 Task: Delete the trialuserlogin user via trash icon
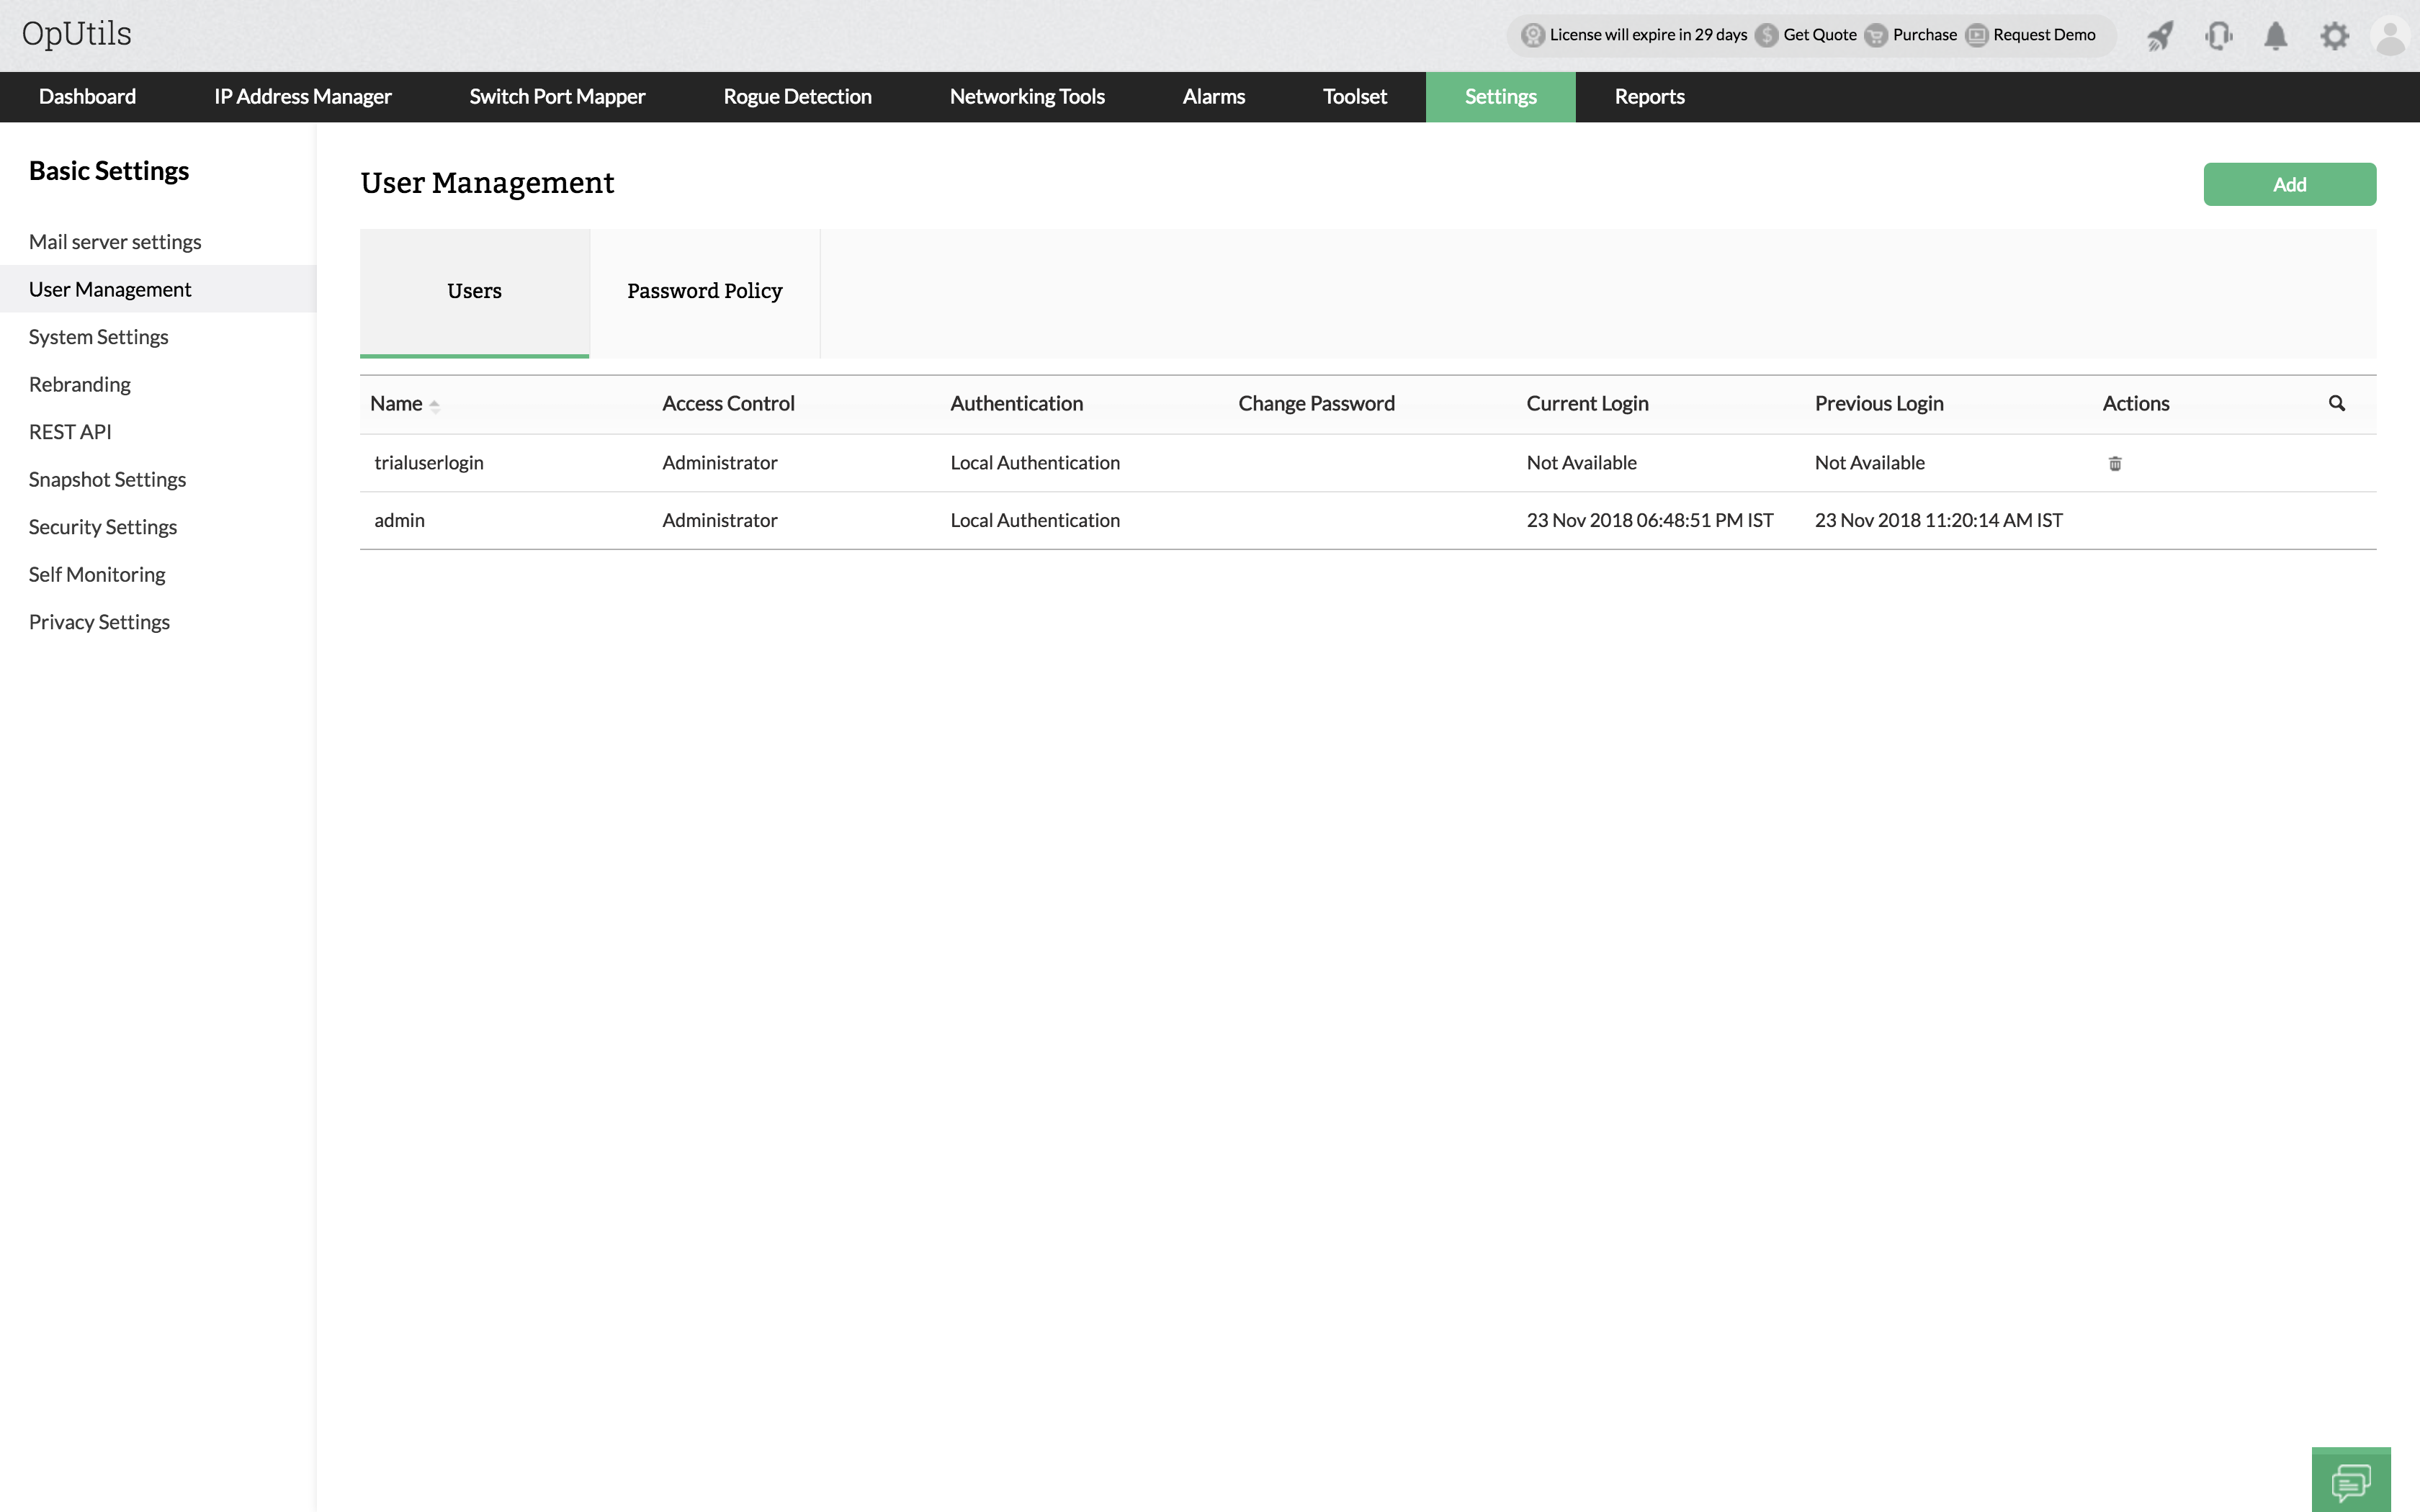[2115, 463]
